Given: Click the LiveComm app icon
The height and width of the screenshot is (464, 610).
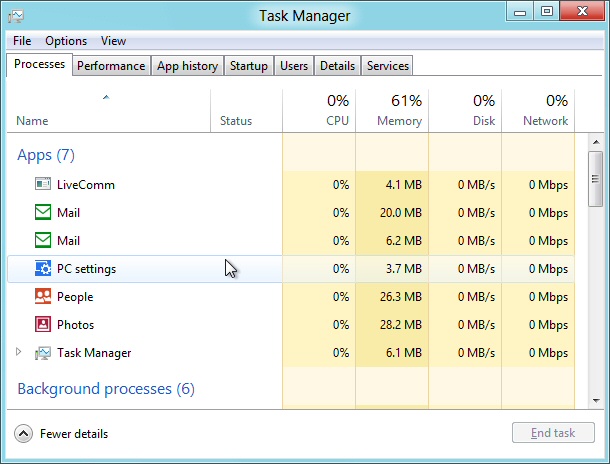Looking at the screenshot, I should tap(43, 184).
